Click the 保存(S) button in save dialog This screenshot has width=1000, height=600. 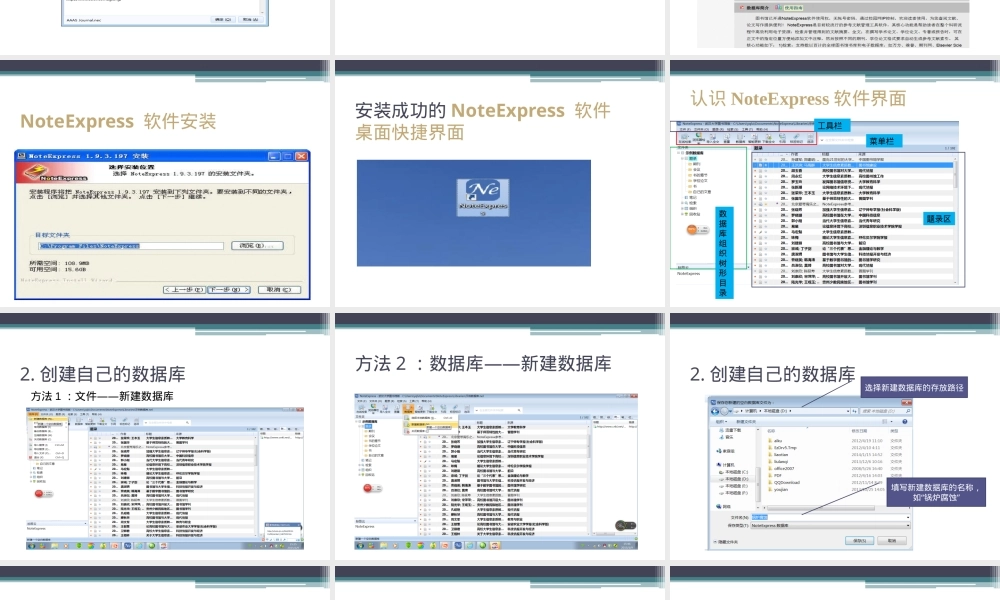pyautogui.click(x=860, y=540)
